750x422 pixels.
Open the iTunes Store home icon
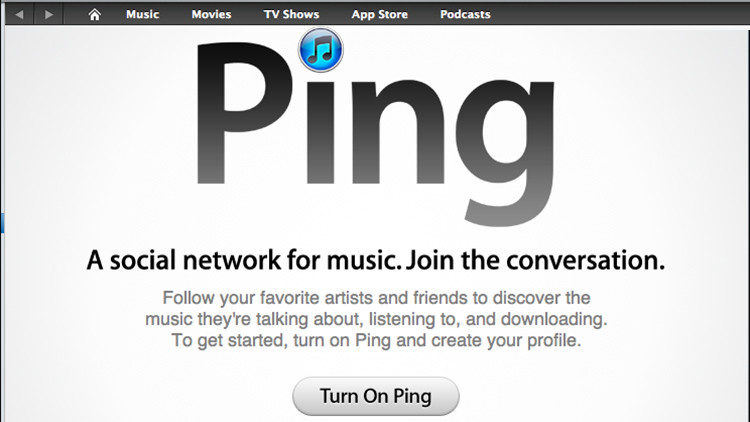point(94,15)
